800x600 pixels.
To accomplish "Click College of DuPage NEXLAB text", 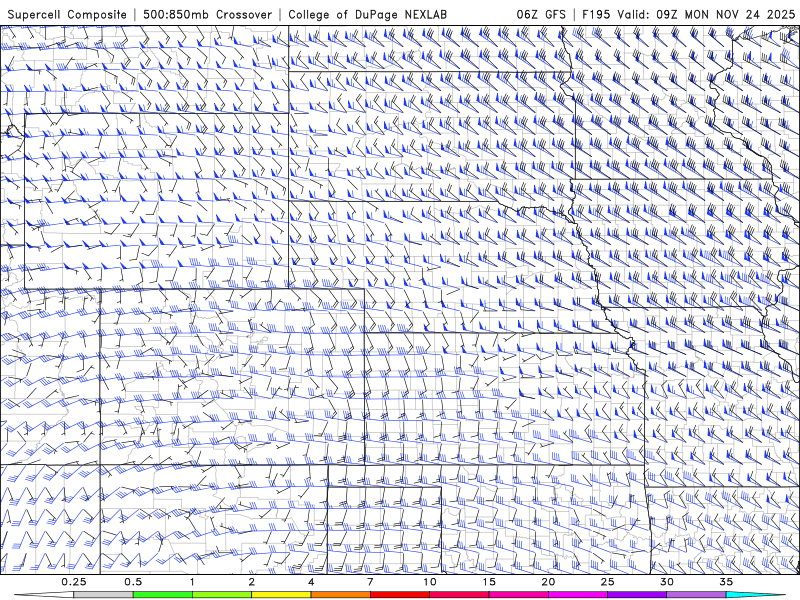I will (x=367, y=14).
